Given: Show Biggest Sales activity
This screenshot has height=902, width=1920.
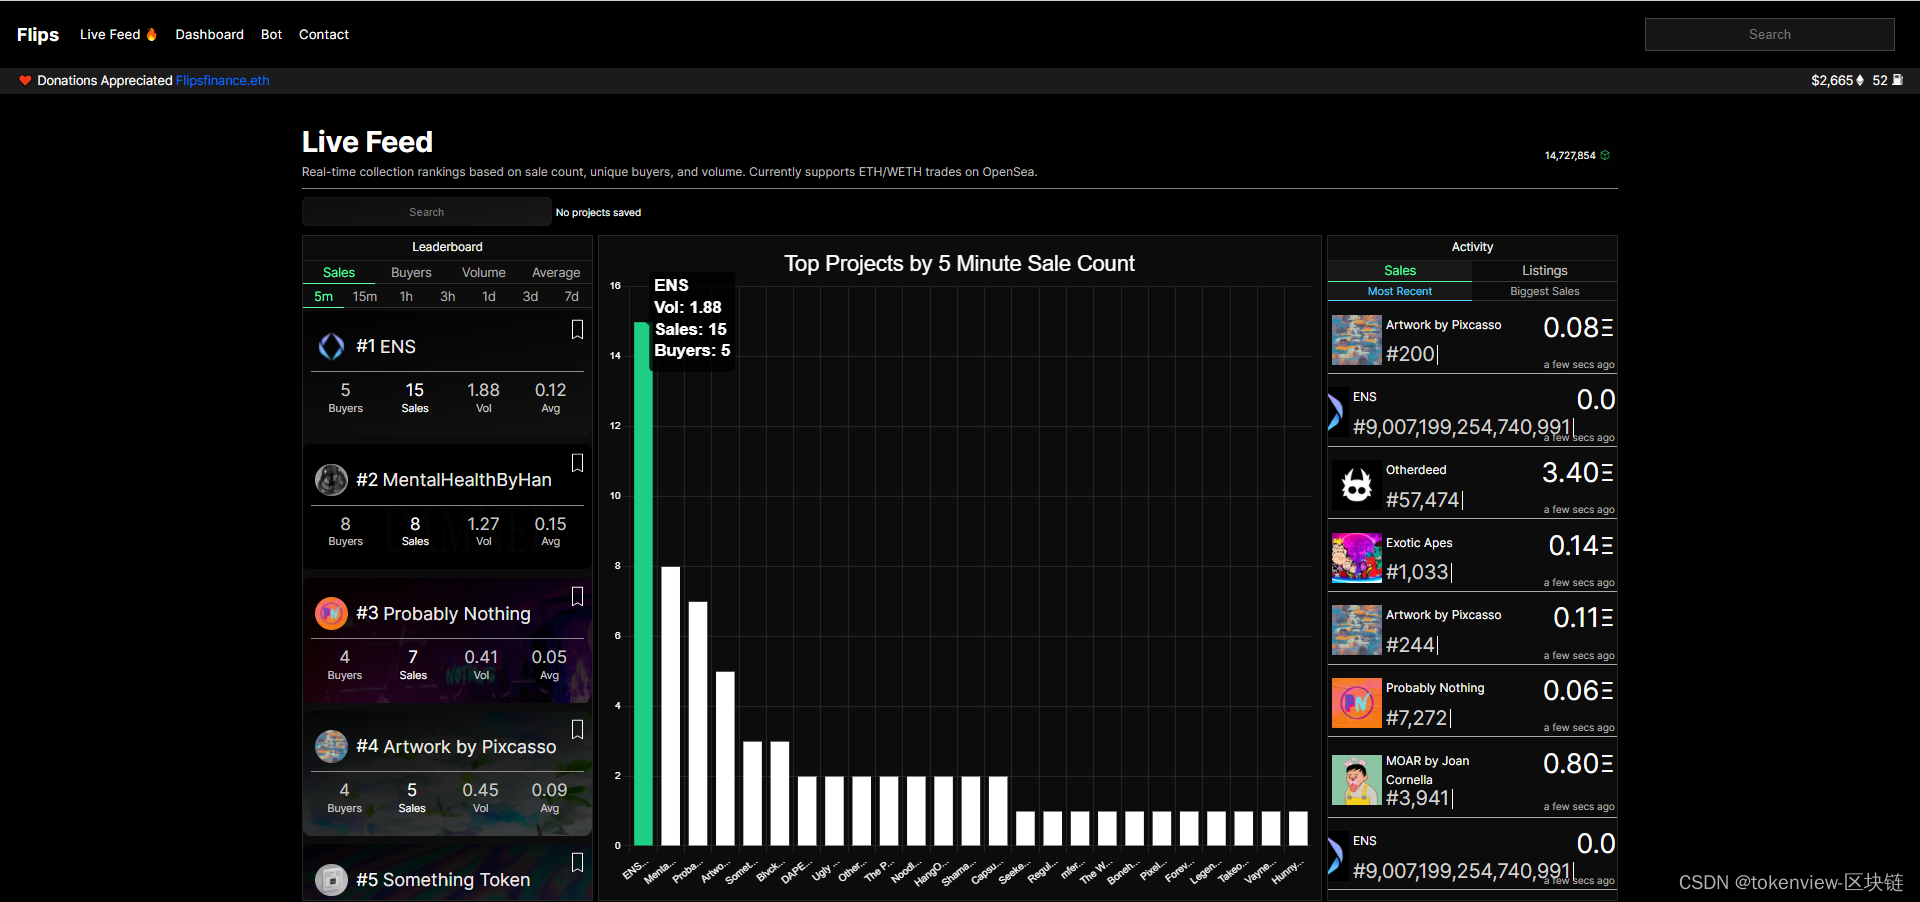Looking at the screenshot, I should (1544, 291).
